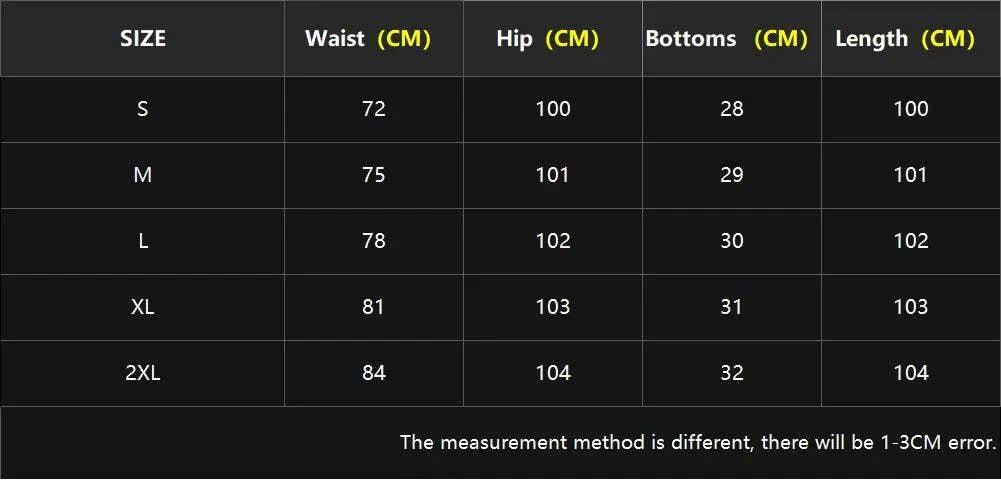Image resolution: width=1001 pixels, height=480 pixels.
Task: Select the Length (CM) header cell
Action: 904,39
